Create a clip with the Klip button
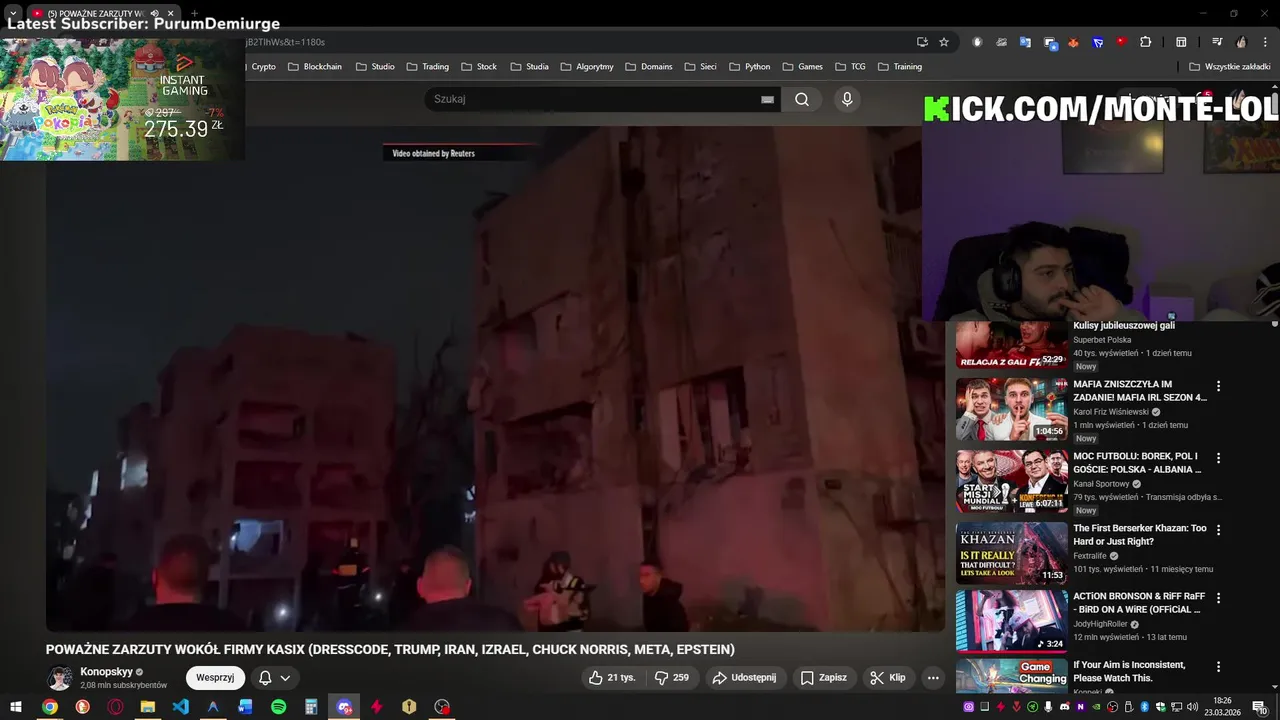 pyautogui.click(x=888, y=677)
